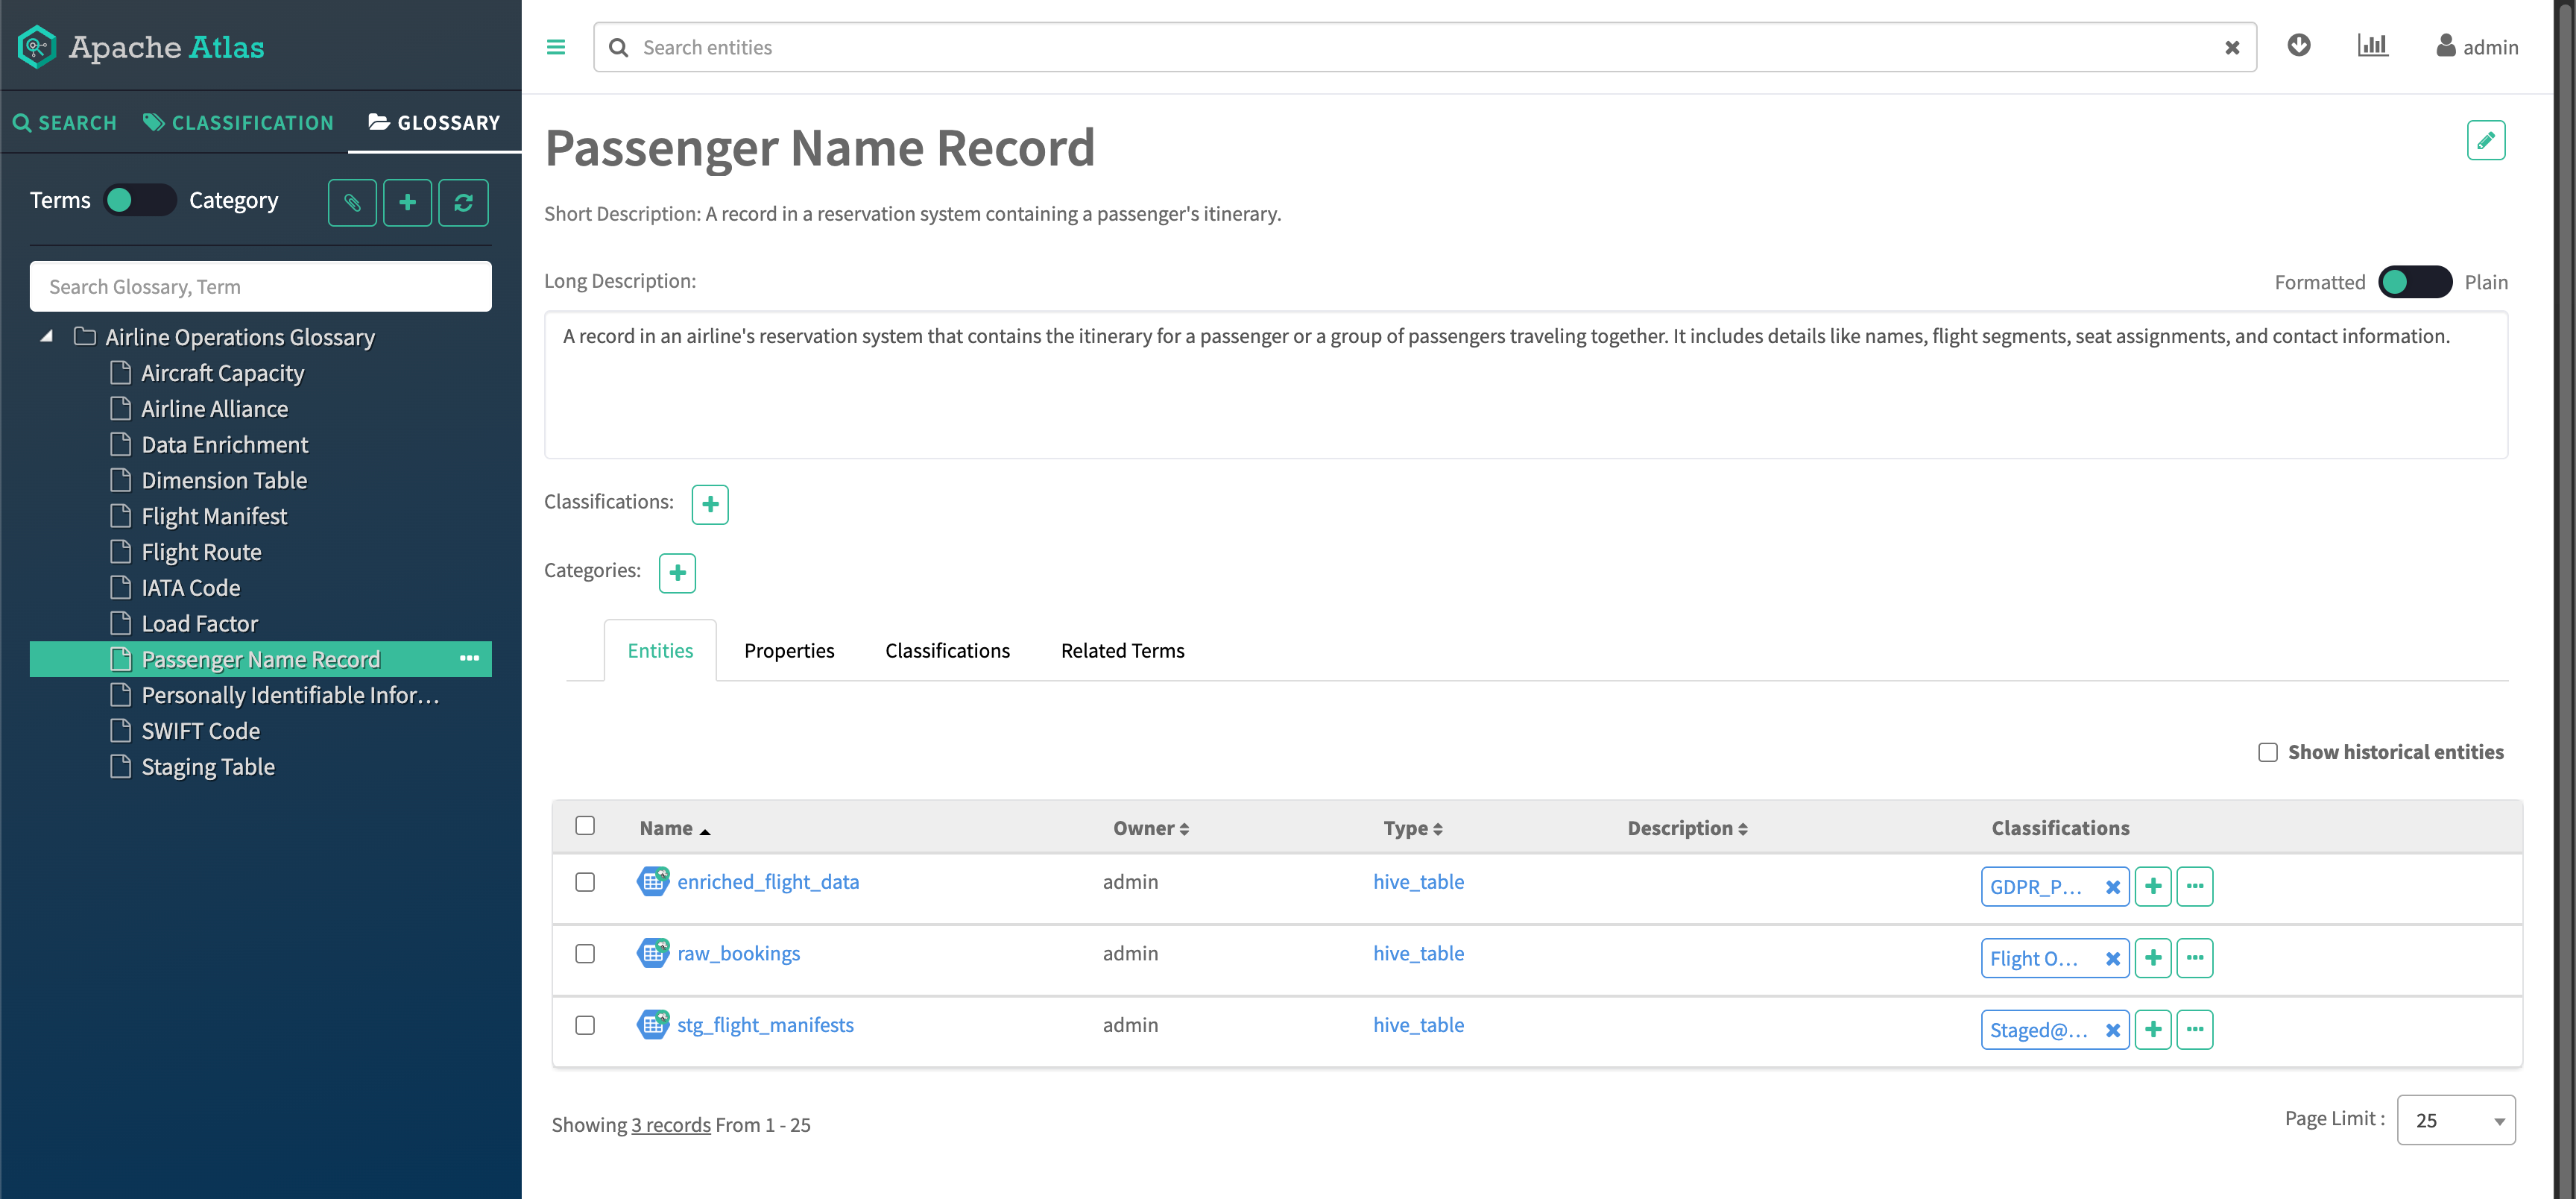Image resolution: width=2576 pixels, height=1199 pixels.
Task: Click the download icon in top bar
Action: [x=2298, y=46]
